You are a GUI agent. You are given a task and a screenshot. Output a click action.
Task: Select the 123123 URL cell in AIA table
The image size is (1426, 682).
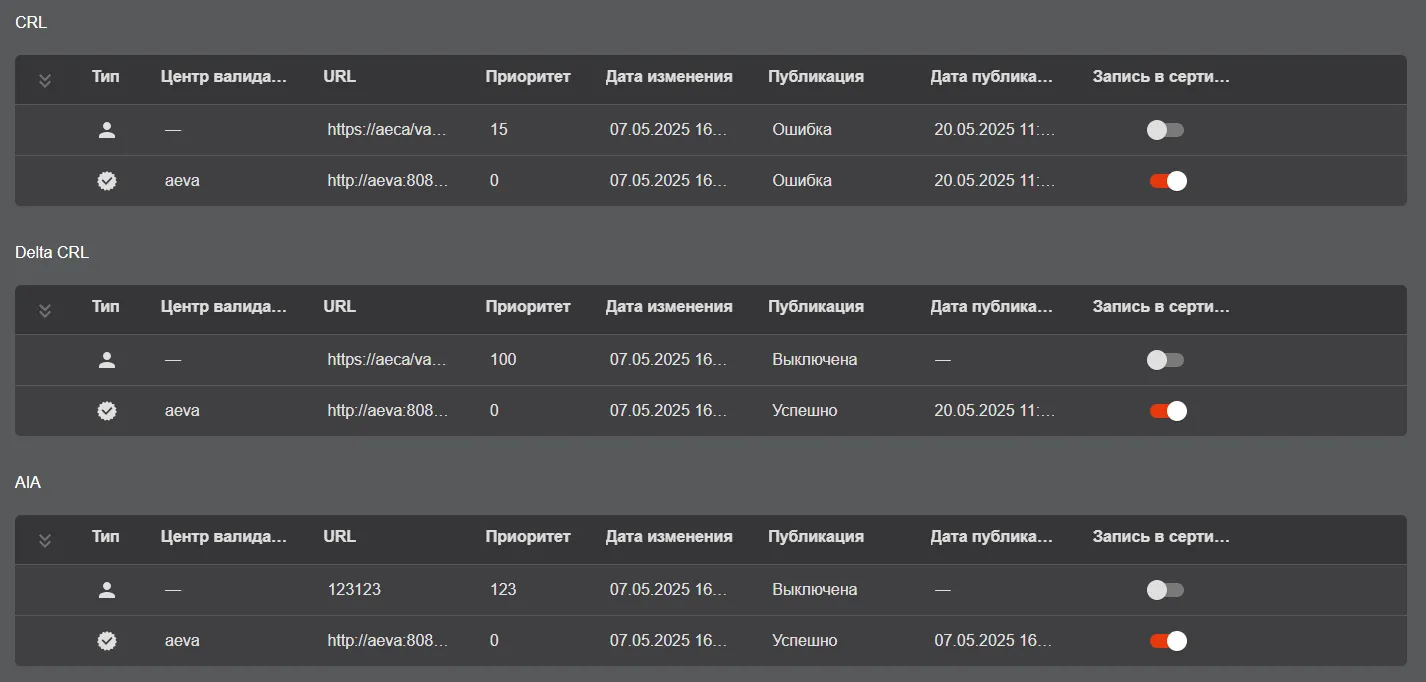(354, 590)
